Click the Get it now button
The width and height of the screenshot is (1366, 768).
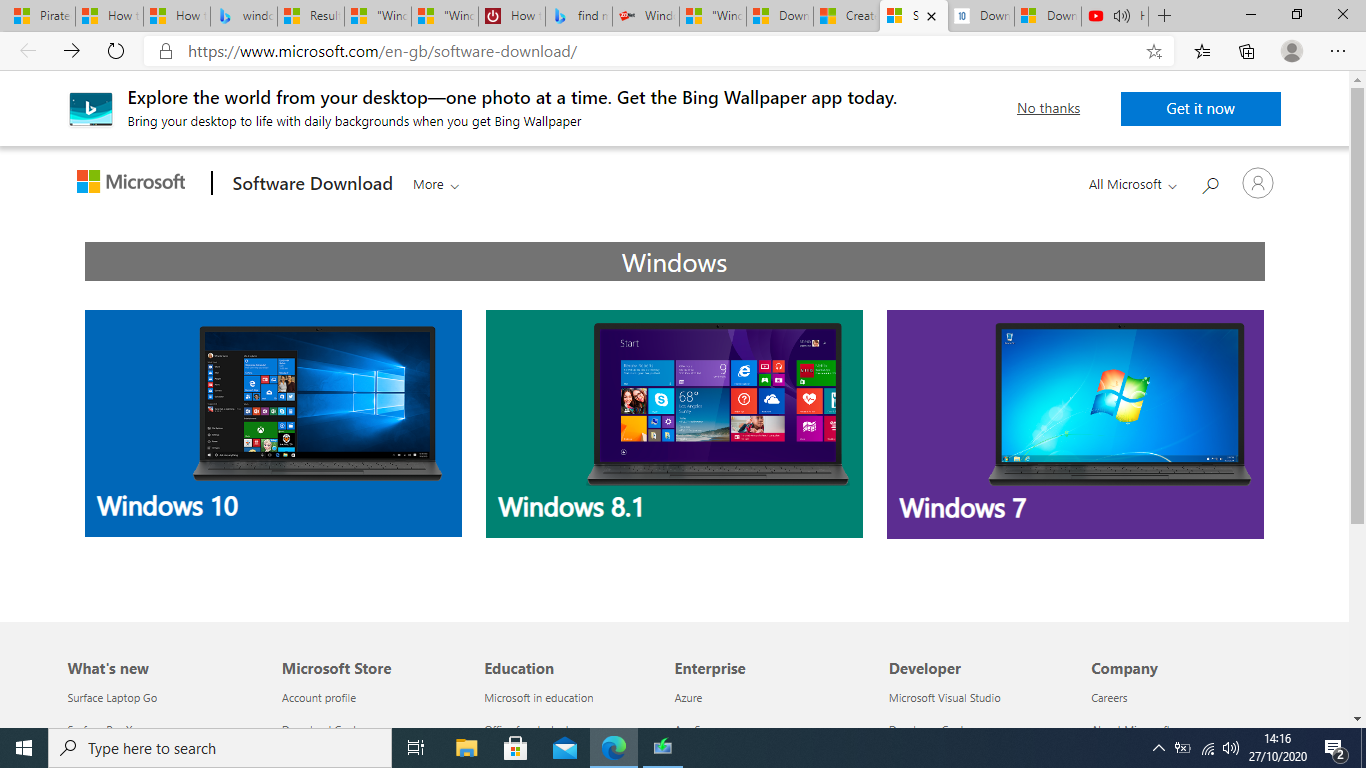tap(1200, 109)
